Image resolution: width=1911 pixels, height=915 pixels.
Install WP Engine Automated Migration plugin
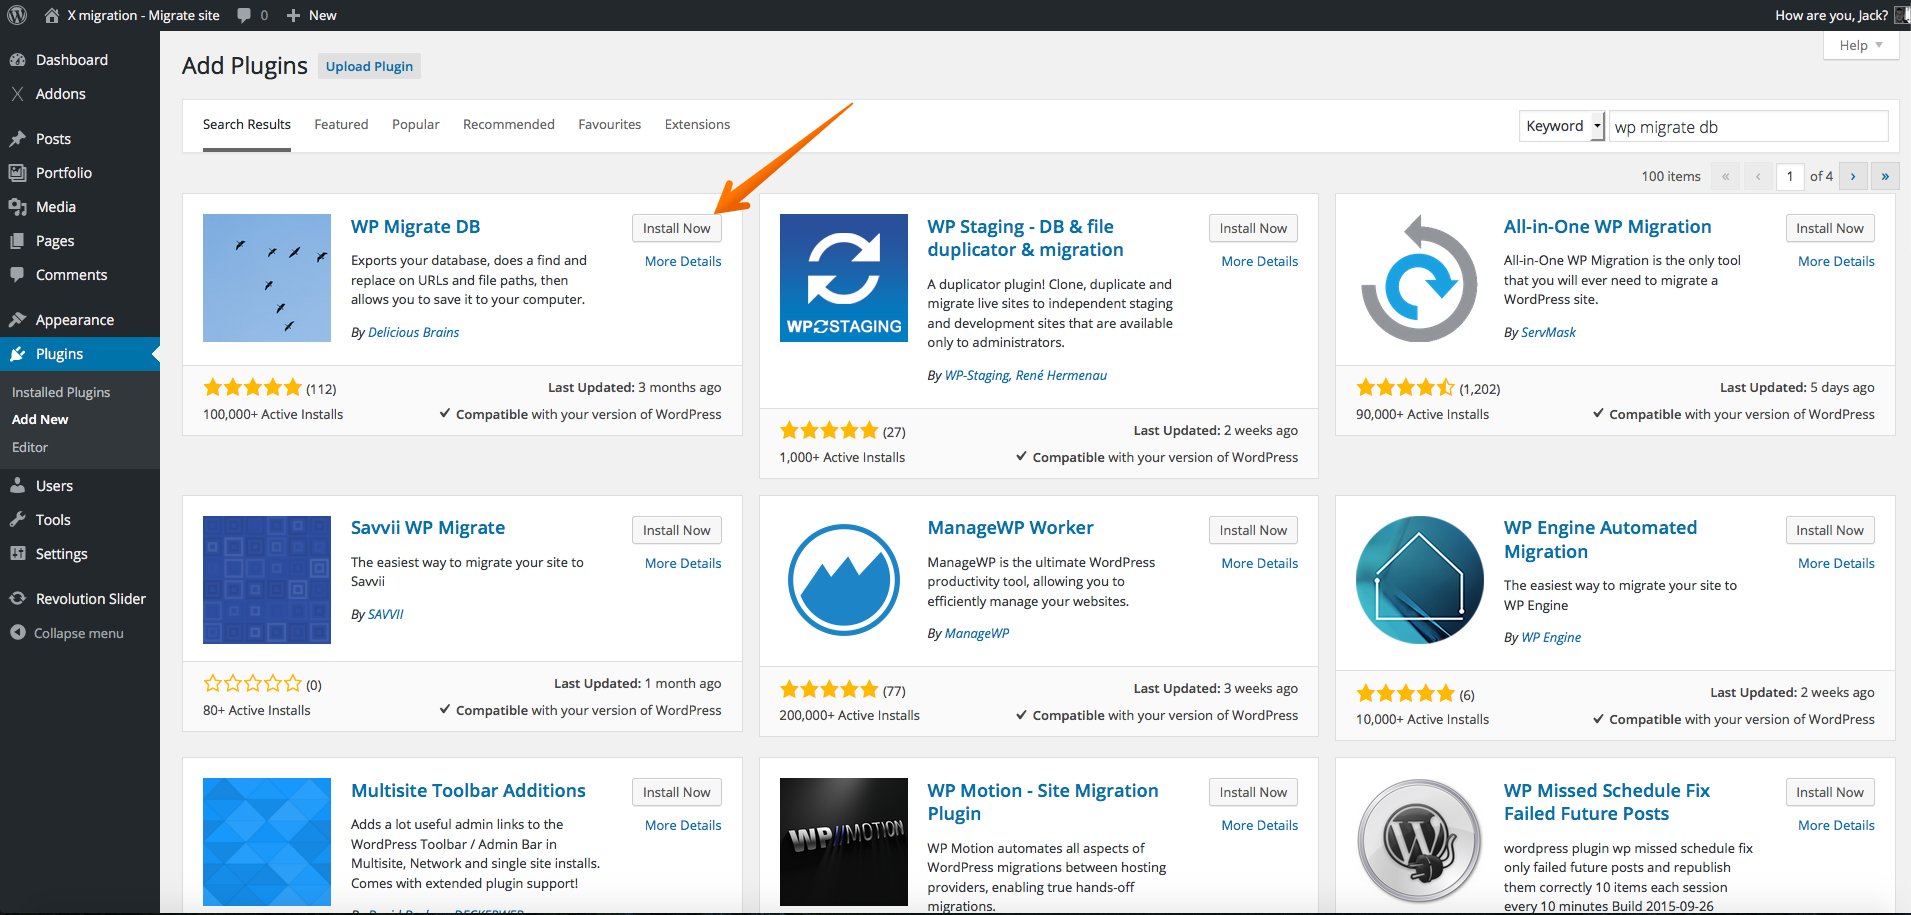(x=1830, y=530)
